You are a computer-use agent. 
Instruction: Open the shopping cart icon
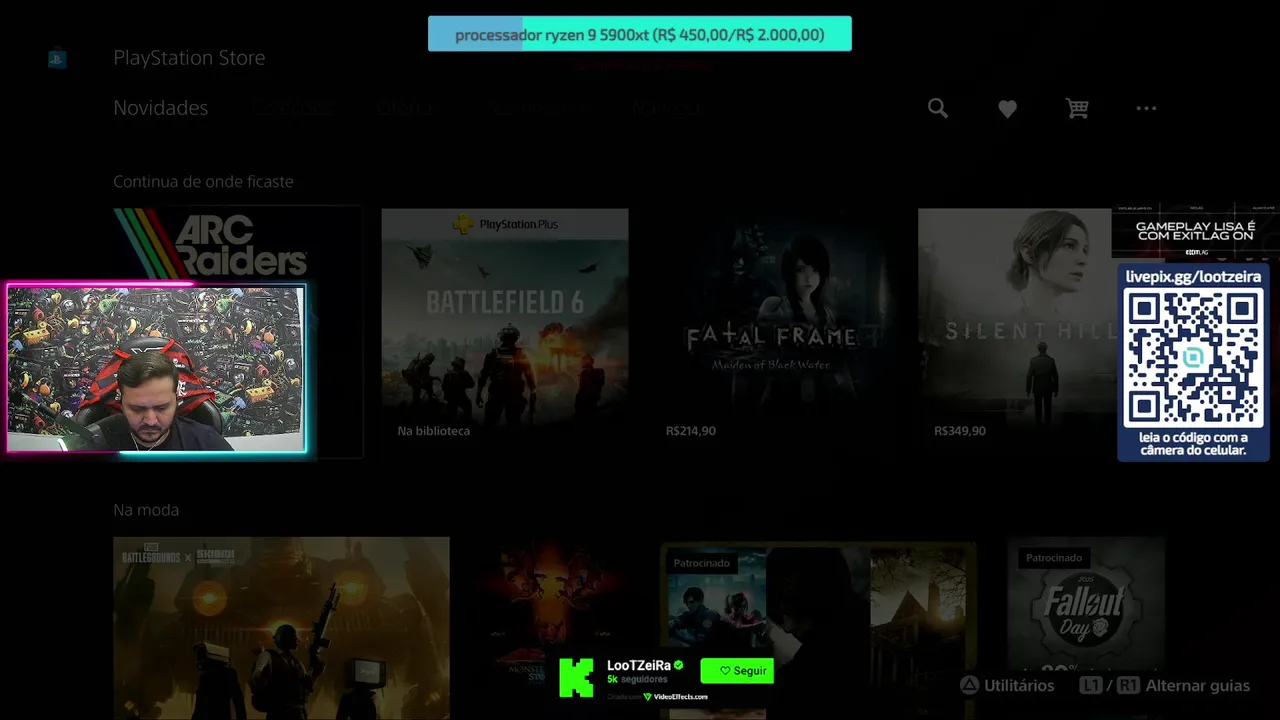1077,108
